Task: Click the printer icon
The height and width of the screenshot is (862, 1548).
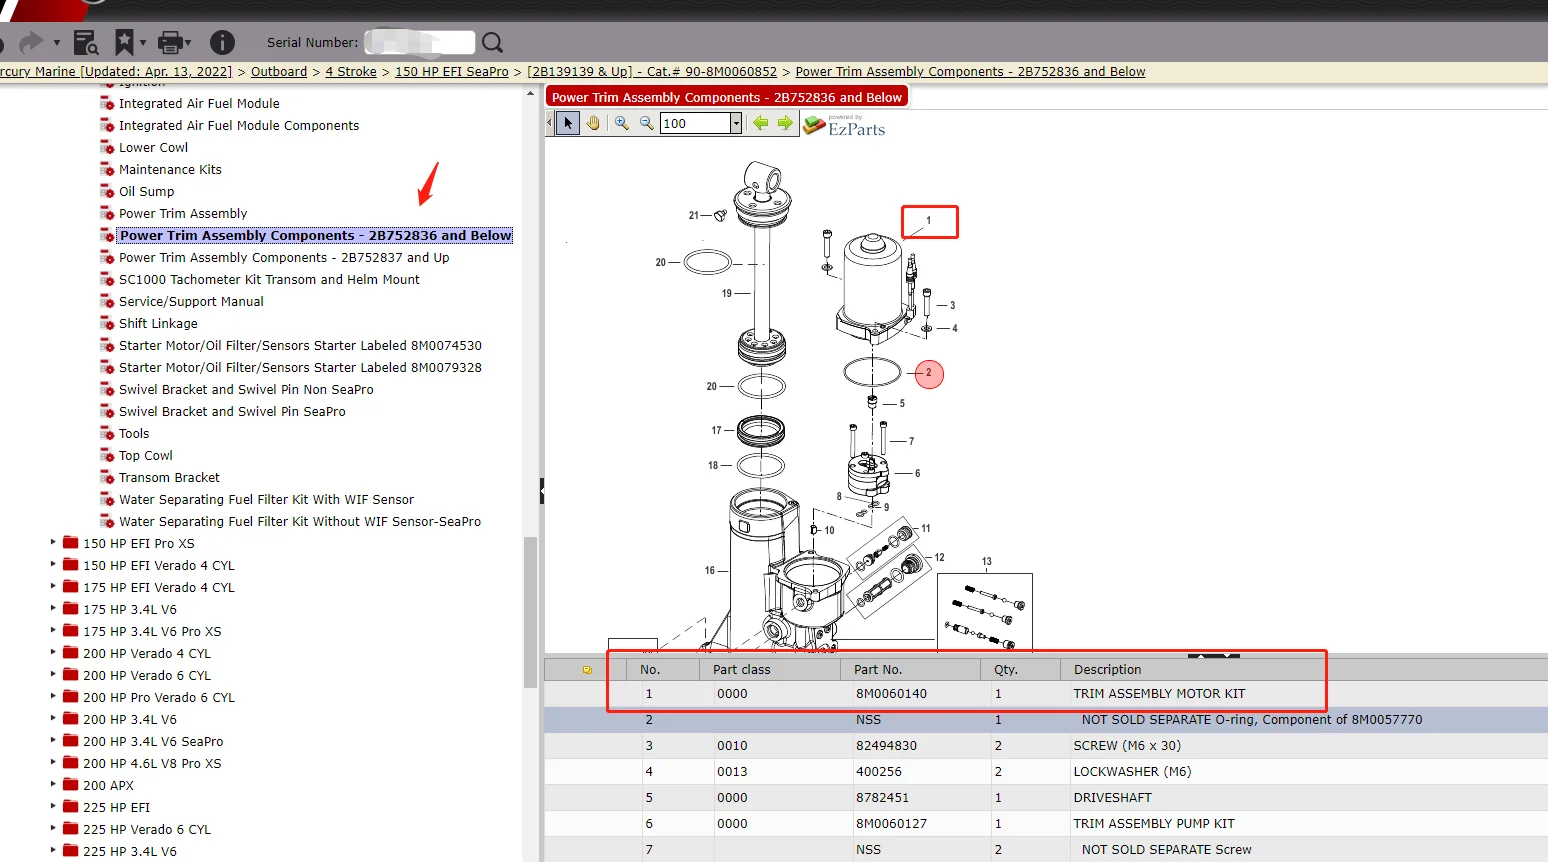Action: pyautogui.click(x=170, y=42)
